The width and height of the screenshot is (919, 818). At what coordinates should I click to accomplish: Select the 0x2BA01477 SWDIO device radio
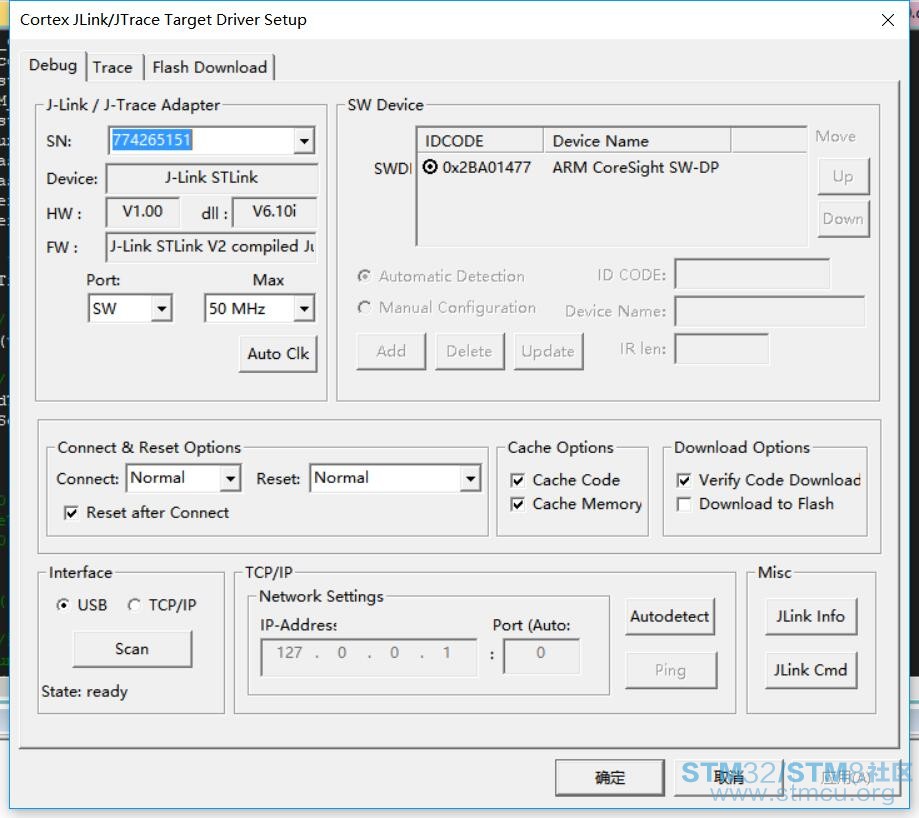(x=430, y=167)
